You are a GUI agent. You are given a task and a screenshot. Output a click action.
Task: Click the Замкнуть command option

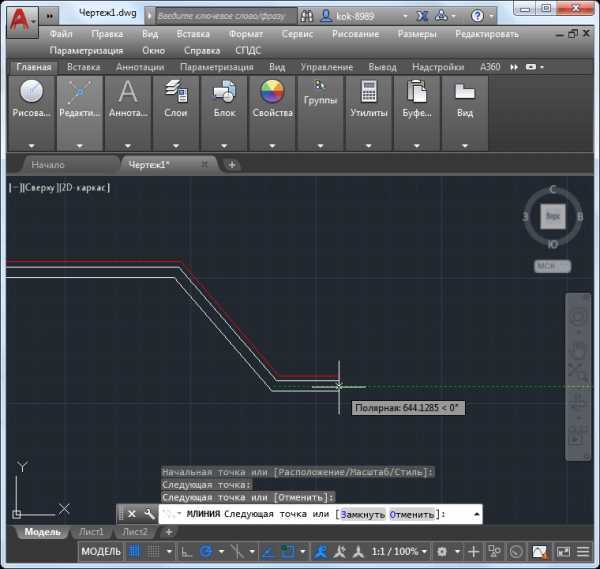(362, 514)
